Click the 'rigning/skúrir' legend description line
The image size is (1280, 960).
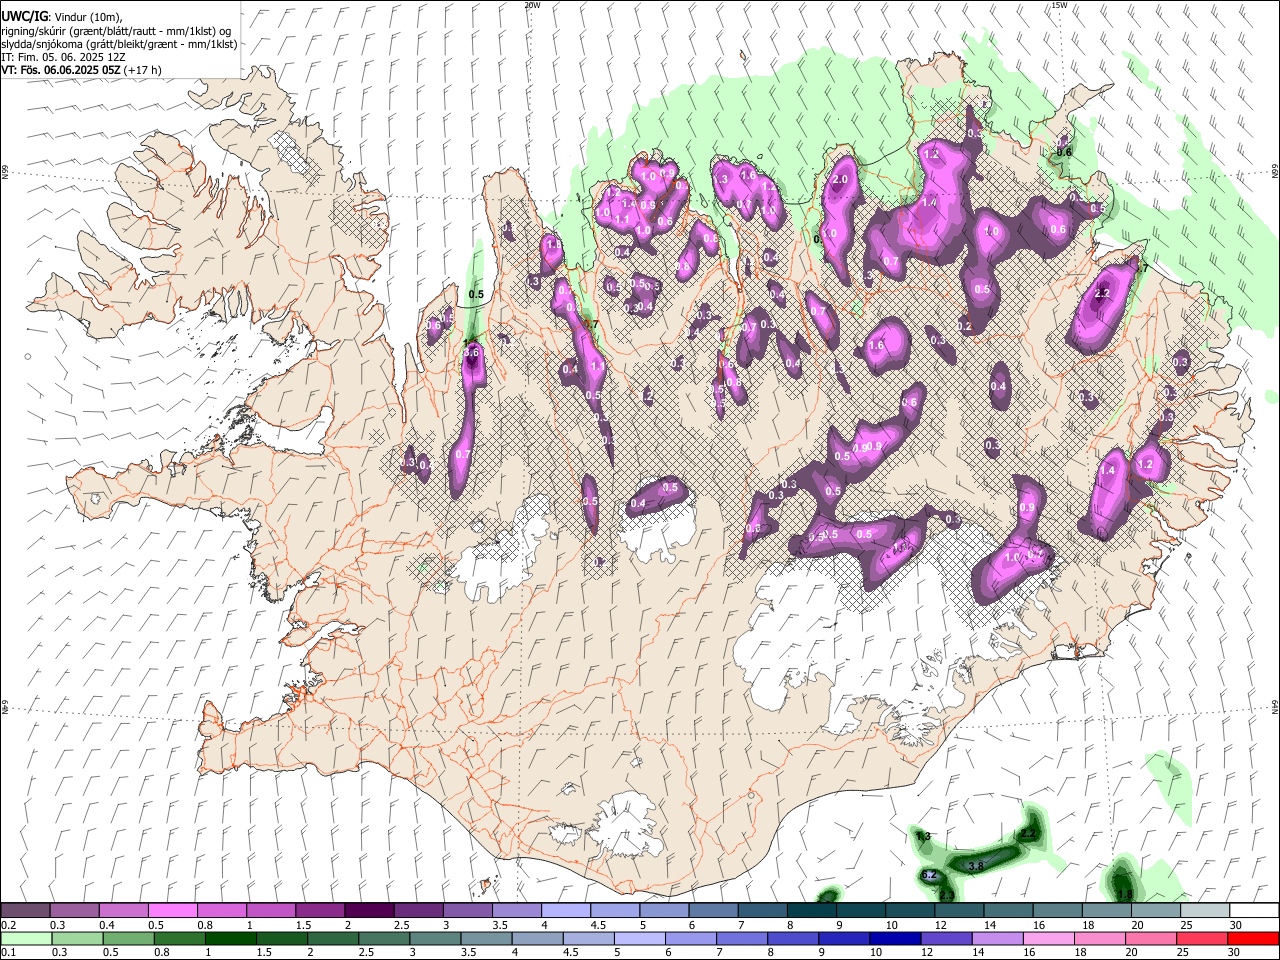point(116,30)
